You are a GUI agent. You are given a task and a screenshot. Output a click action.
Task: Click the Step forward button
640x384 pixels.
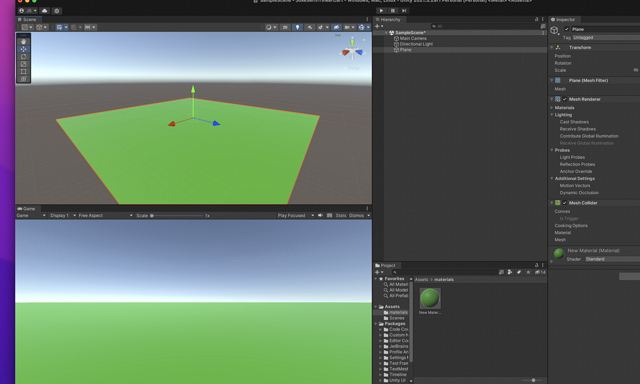coord(404,11)
